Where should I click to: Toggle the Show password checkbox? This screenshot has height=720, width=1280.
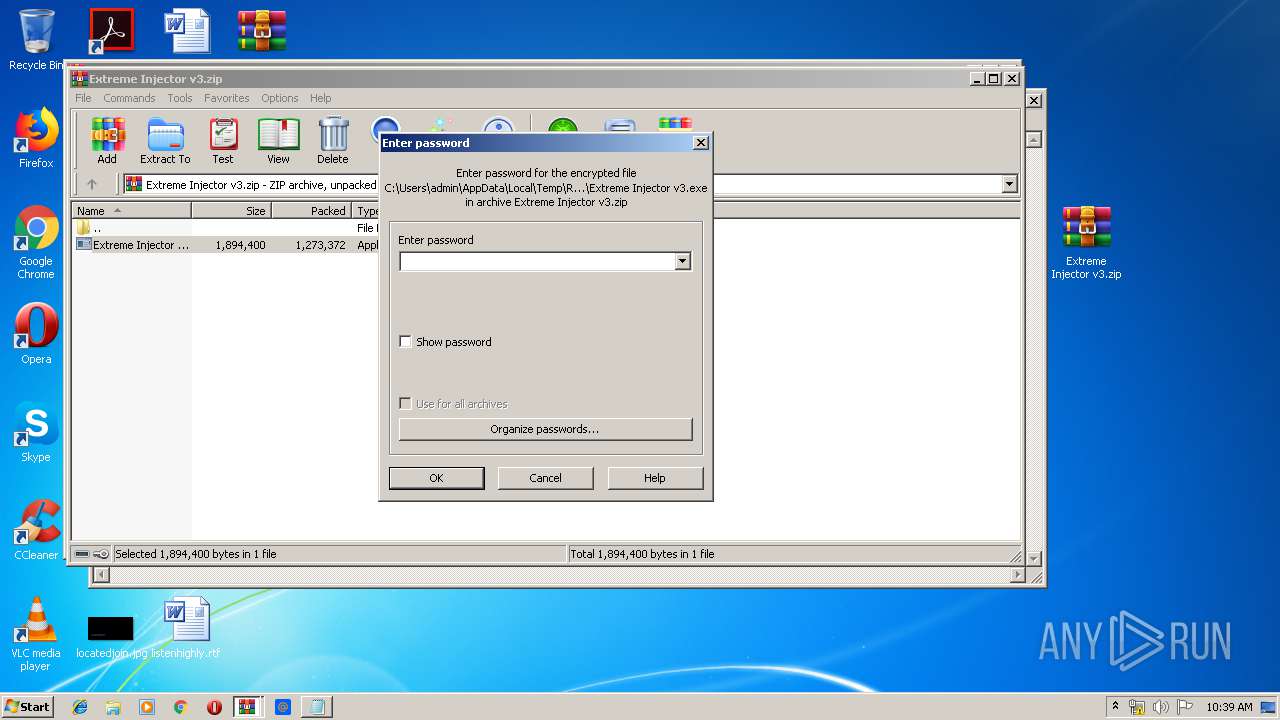405,342
